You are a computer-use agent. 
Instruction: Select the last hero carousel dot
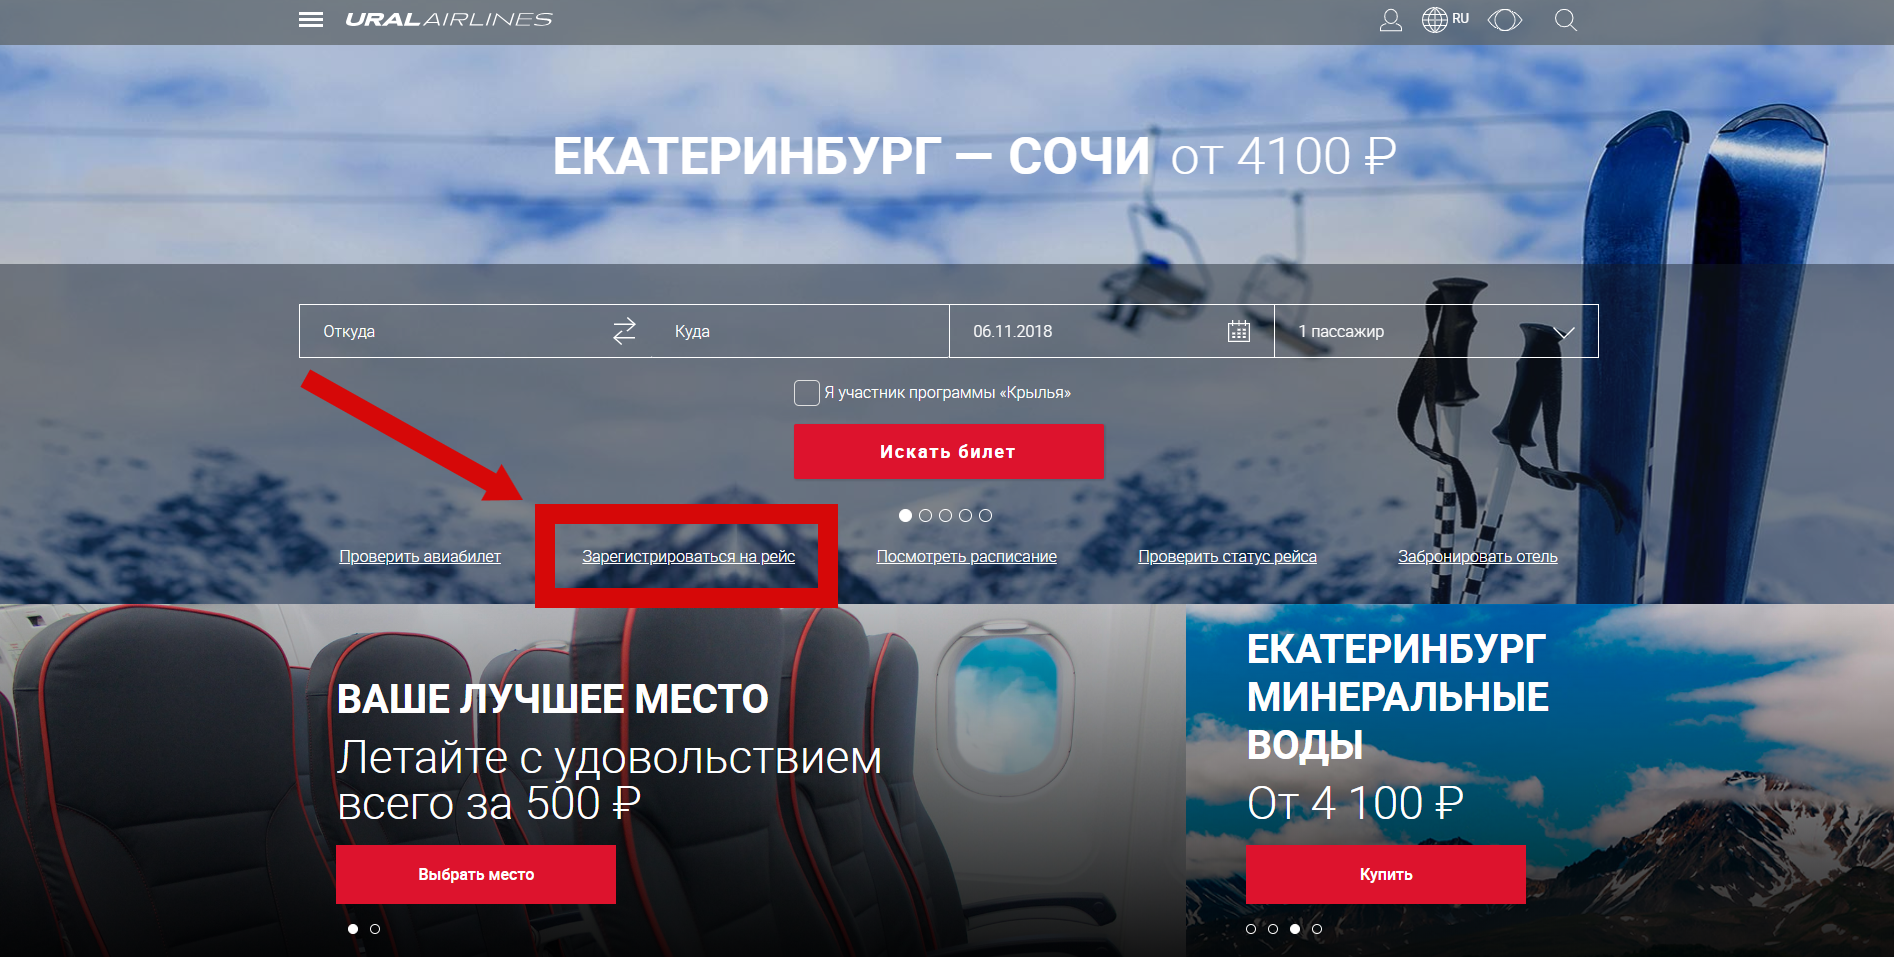pos(985,516)
